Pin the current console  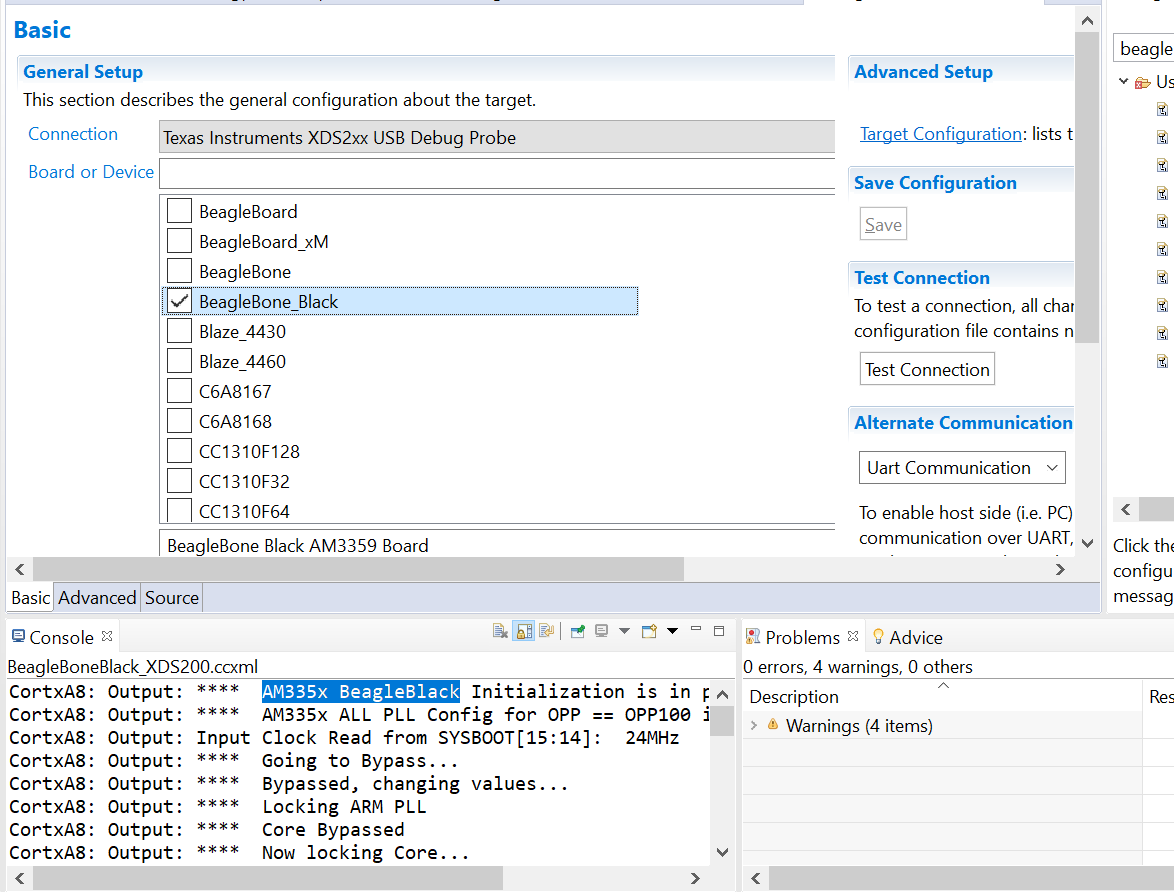point(577,631)
